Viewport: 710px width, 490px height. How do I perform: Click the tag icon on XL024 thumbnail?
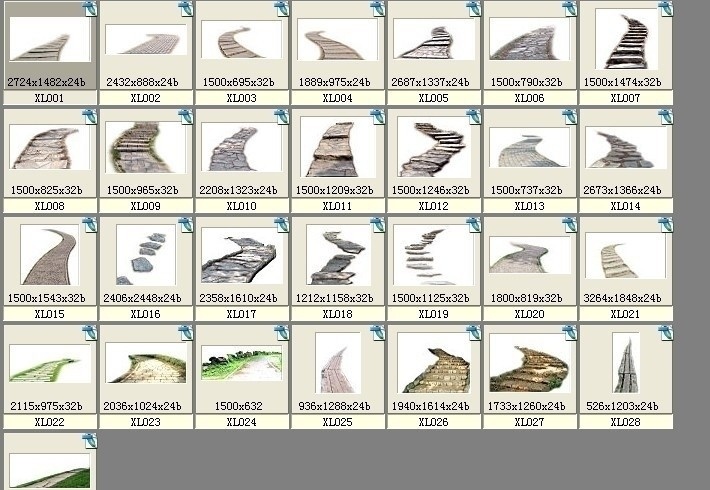(282, 332)
